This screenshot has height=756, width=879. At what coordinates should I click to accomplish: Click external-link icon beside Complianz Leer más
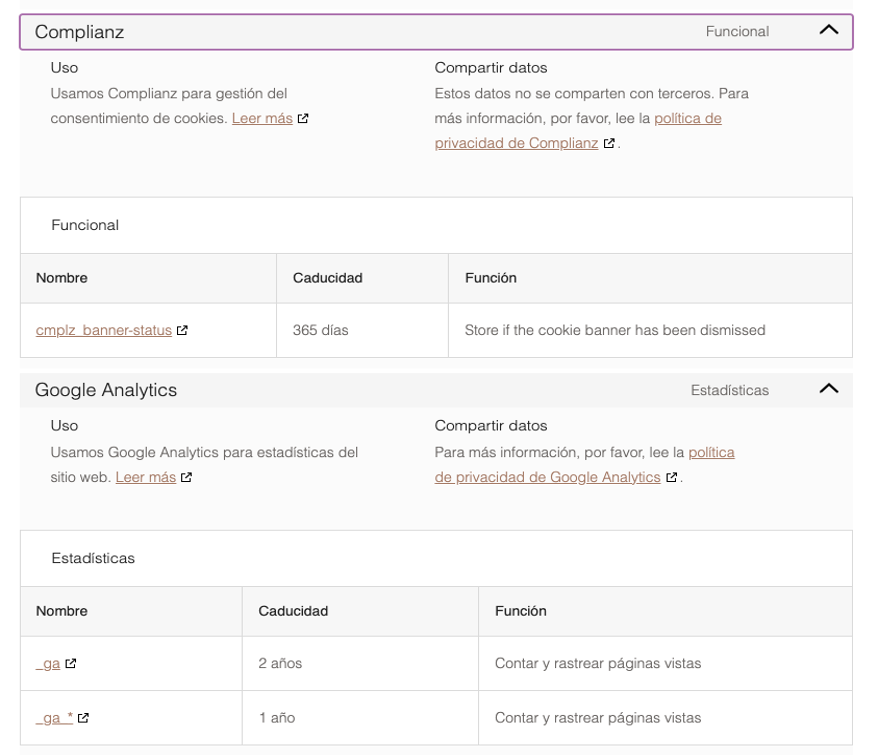303,119
